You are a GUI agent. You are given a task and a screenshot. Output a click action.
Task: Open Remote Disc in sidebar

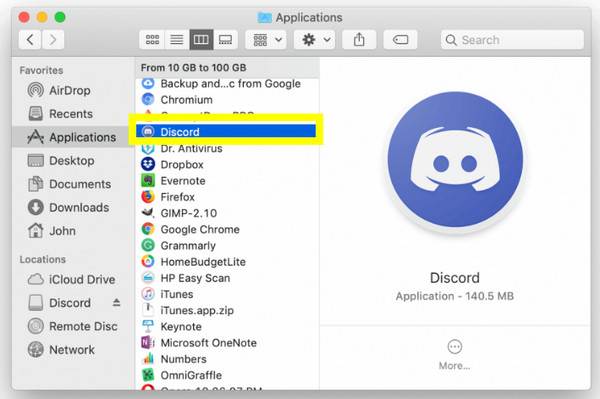(72, 326)
